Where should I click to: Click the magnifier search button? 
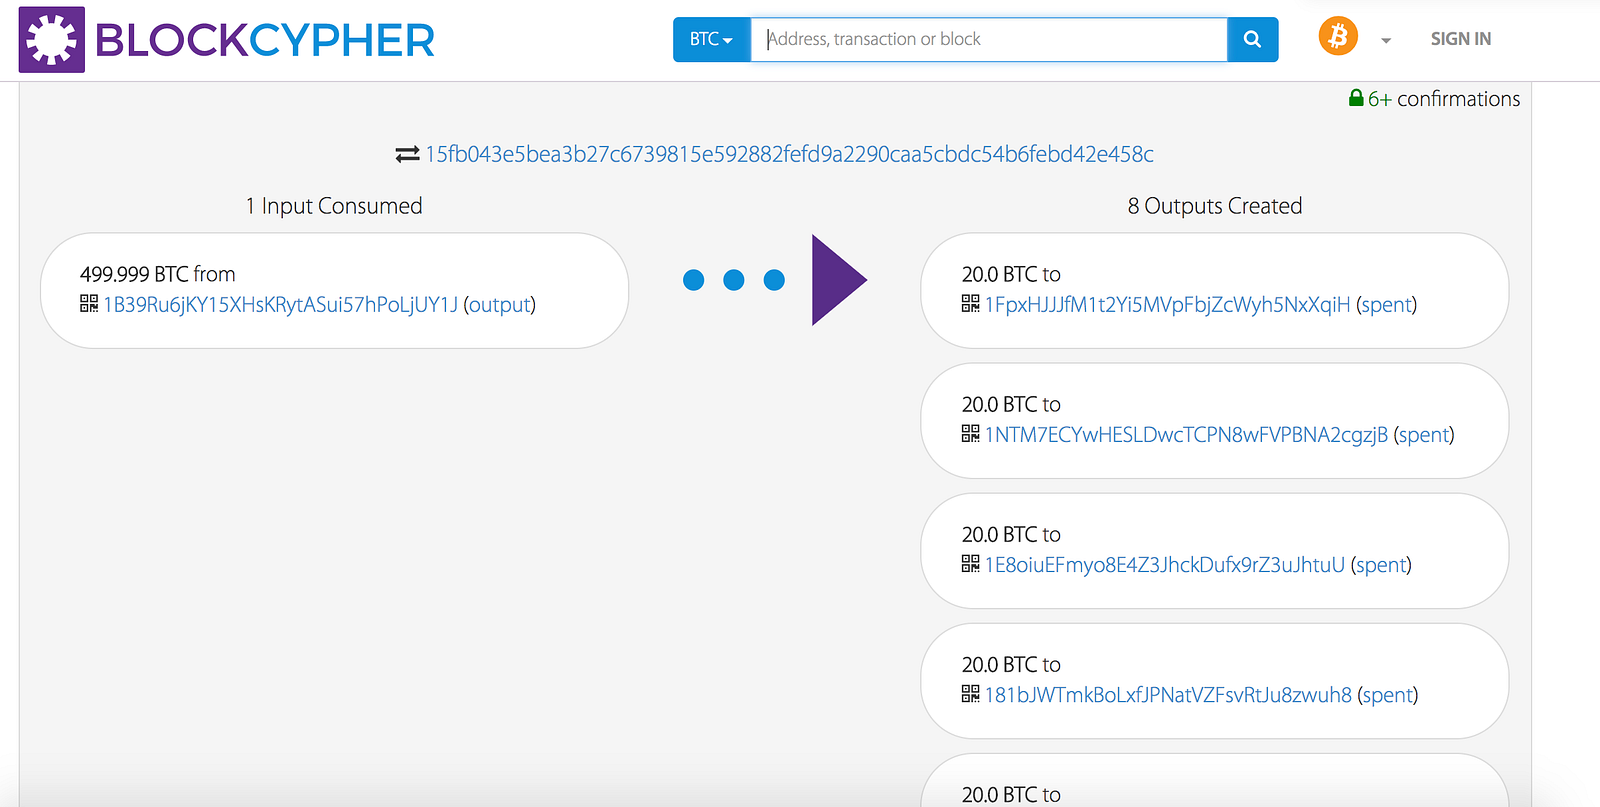pos(1252,39)
